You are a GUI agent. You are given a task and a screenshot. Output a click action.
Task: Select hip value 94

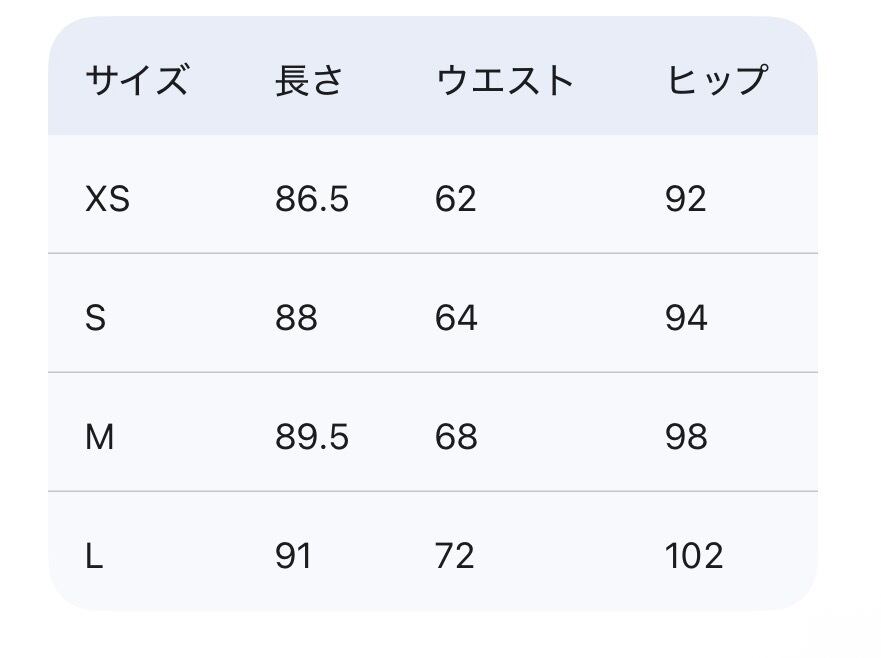(x=686, y=319)
